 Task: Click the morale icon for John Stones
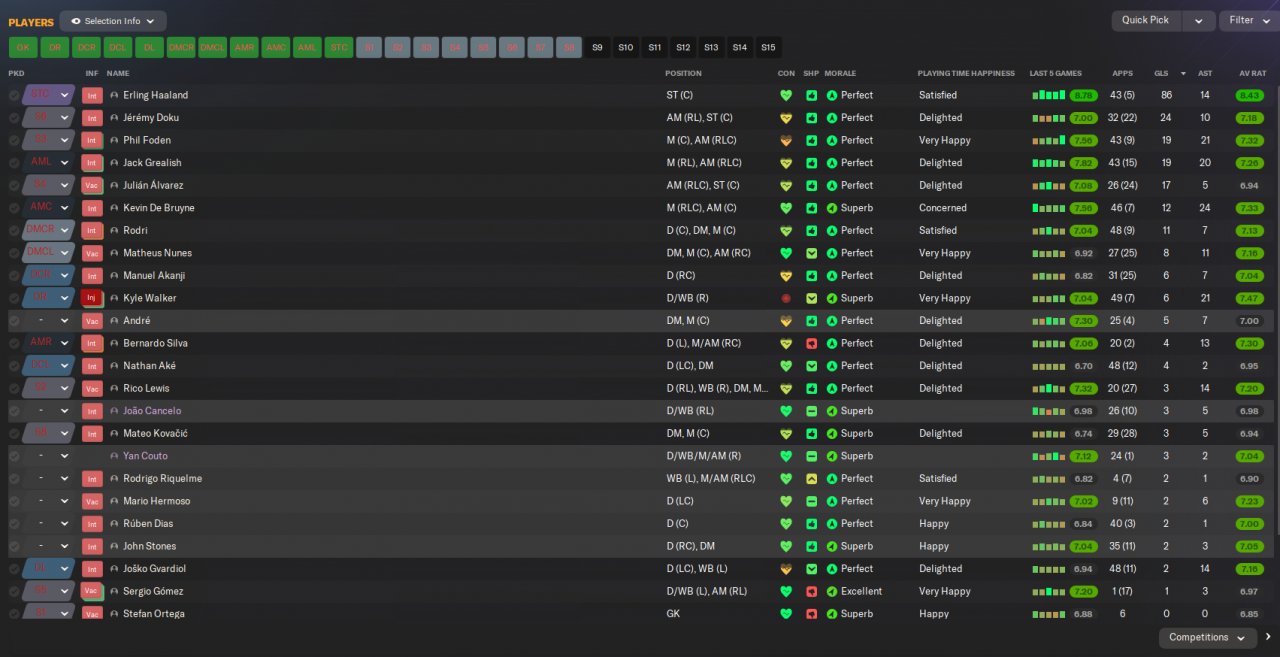pyautogui.click(x=832, y=546)
